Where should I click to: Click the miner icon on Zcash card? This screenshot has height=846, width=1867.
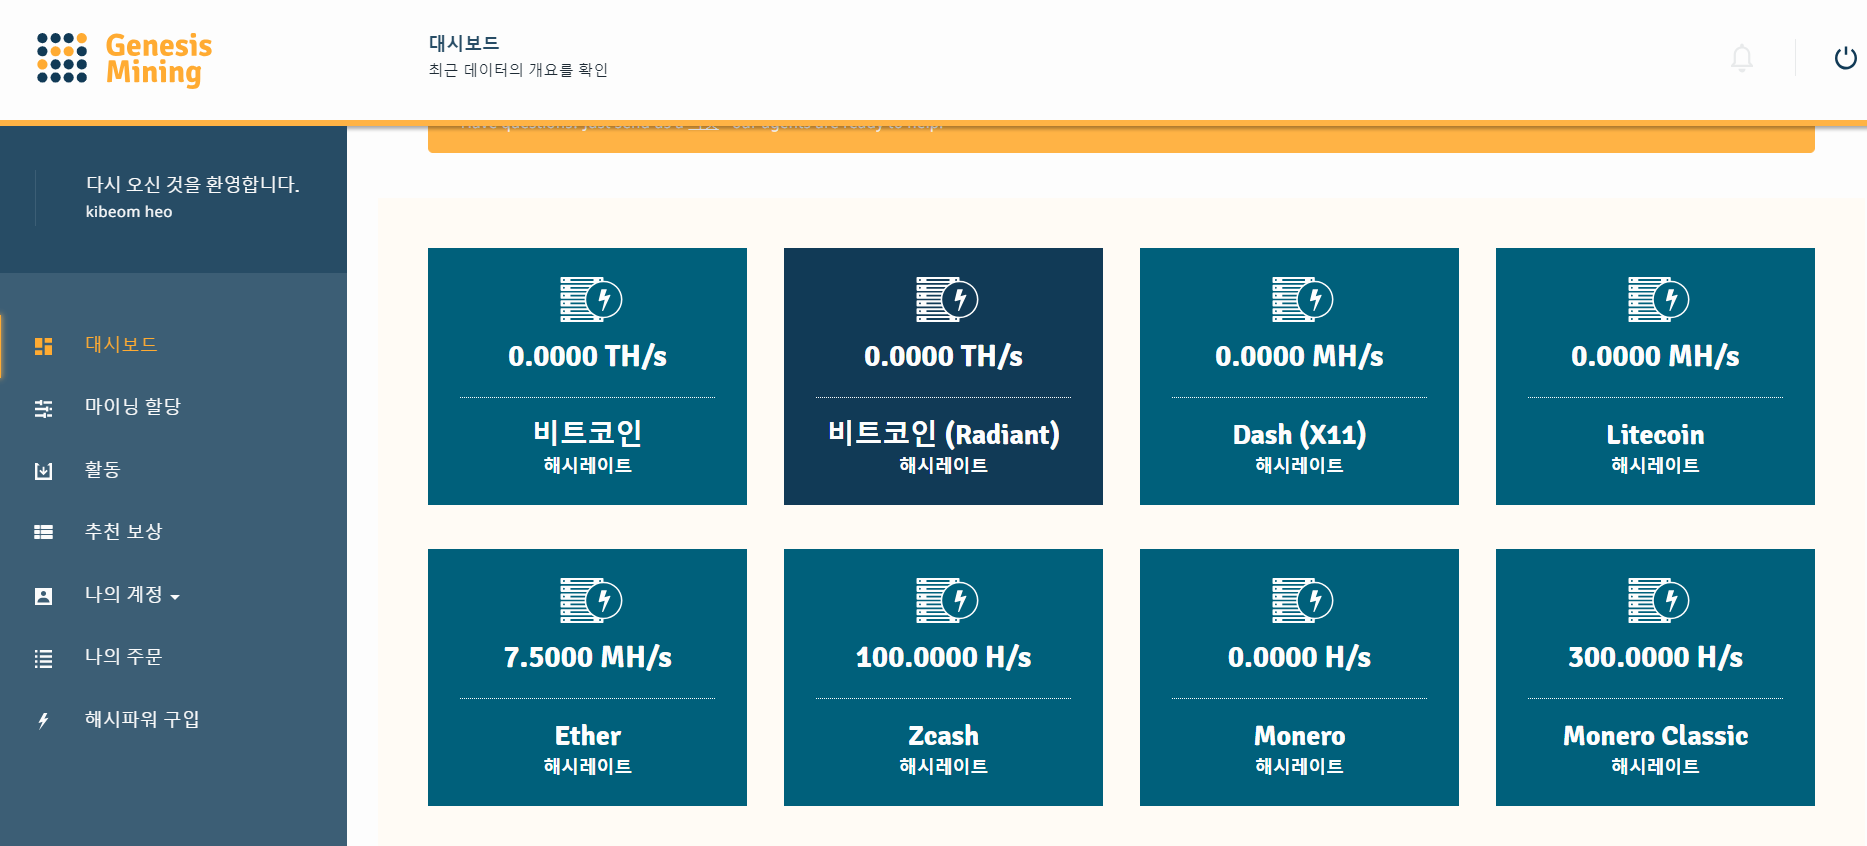coord(946,600)
